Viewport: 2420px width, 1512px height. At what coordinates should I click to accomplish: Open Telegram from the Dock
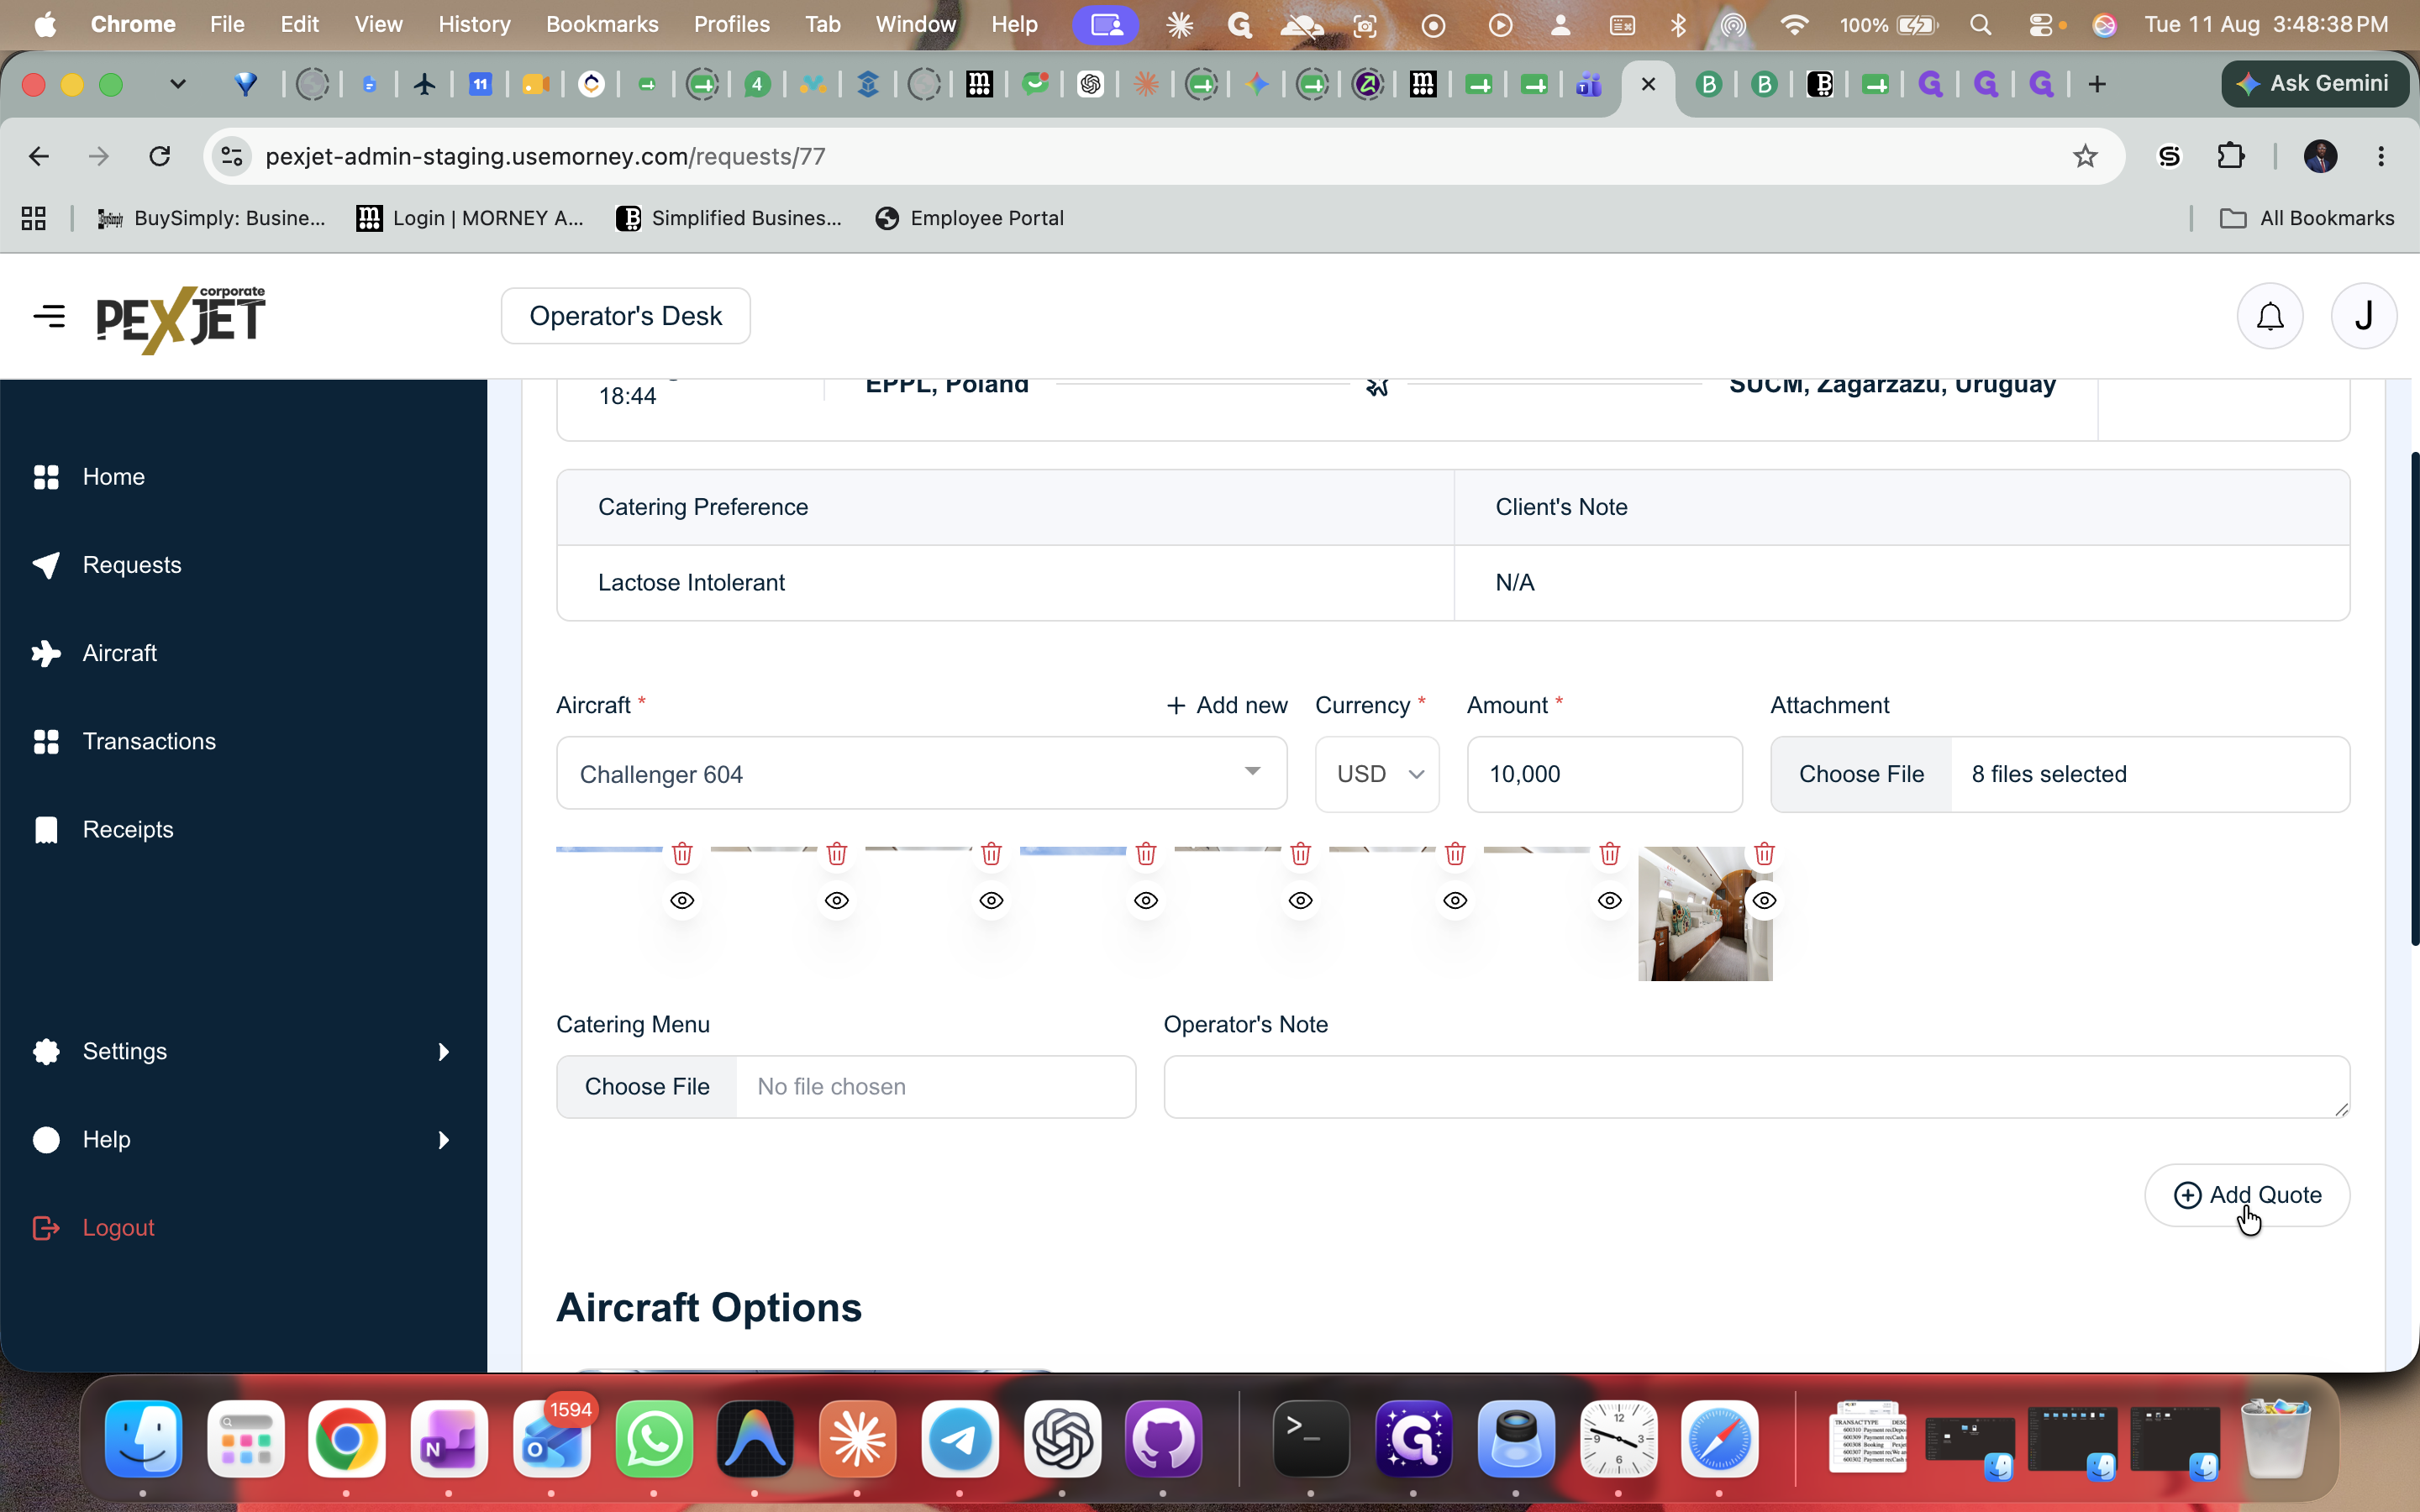959,1439
